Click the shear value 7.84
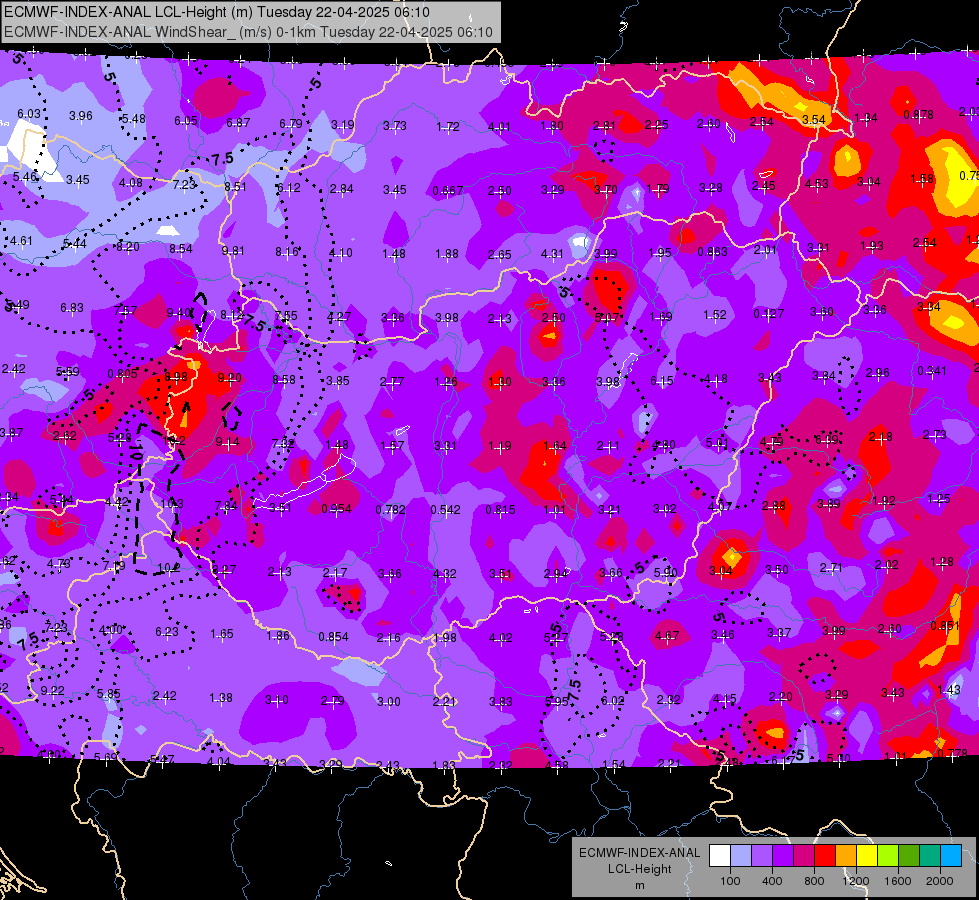979x900 pixels. tap(226, 505)
